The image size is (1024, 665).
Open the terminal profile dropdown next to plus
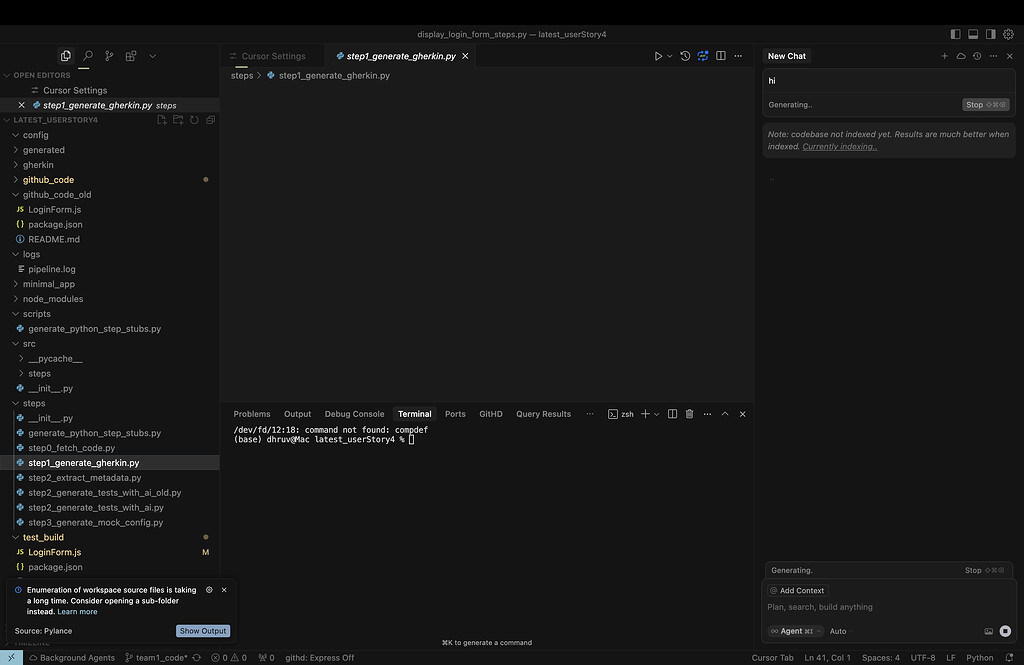coord(655,413)
